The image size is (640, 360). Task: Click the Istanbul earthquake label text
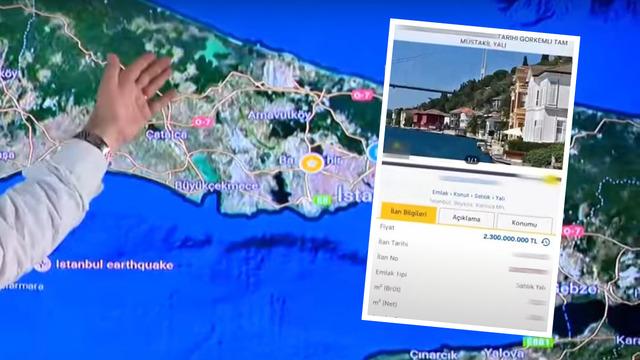tap(115, 265)
